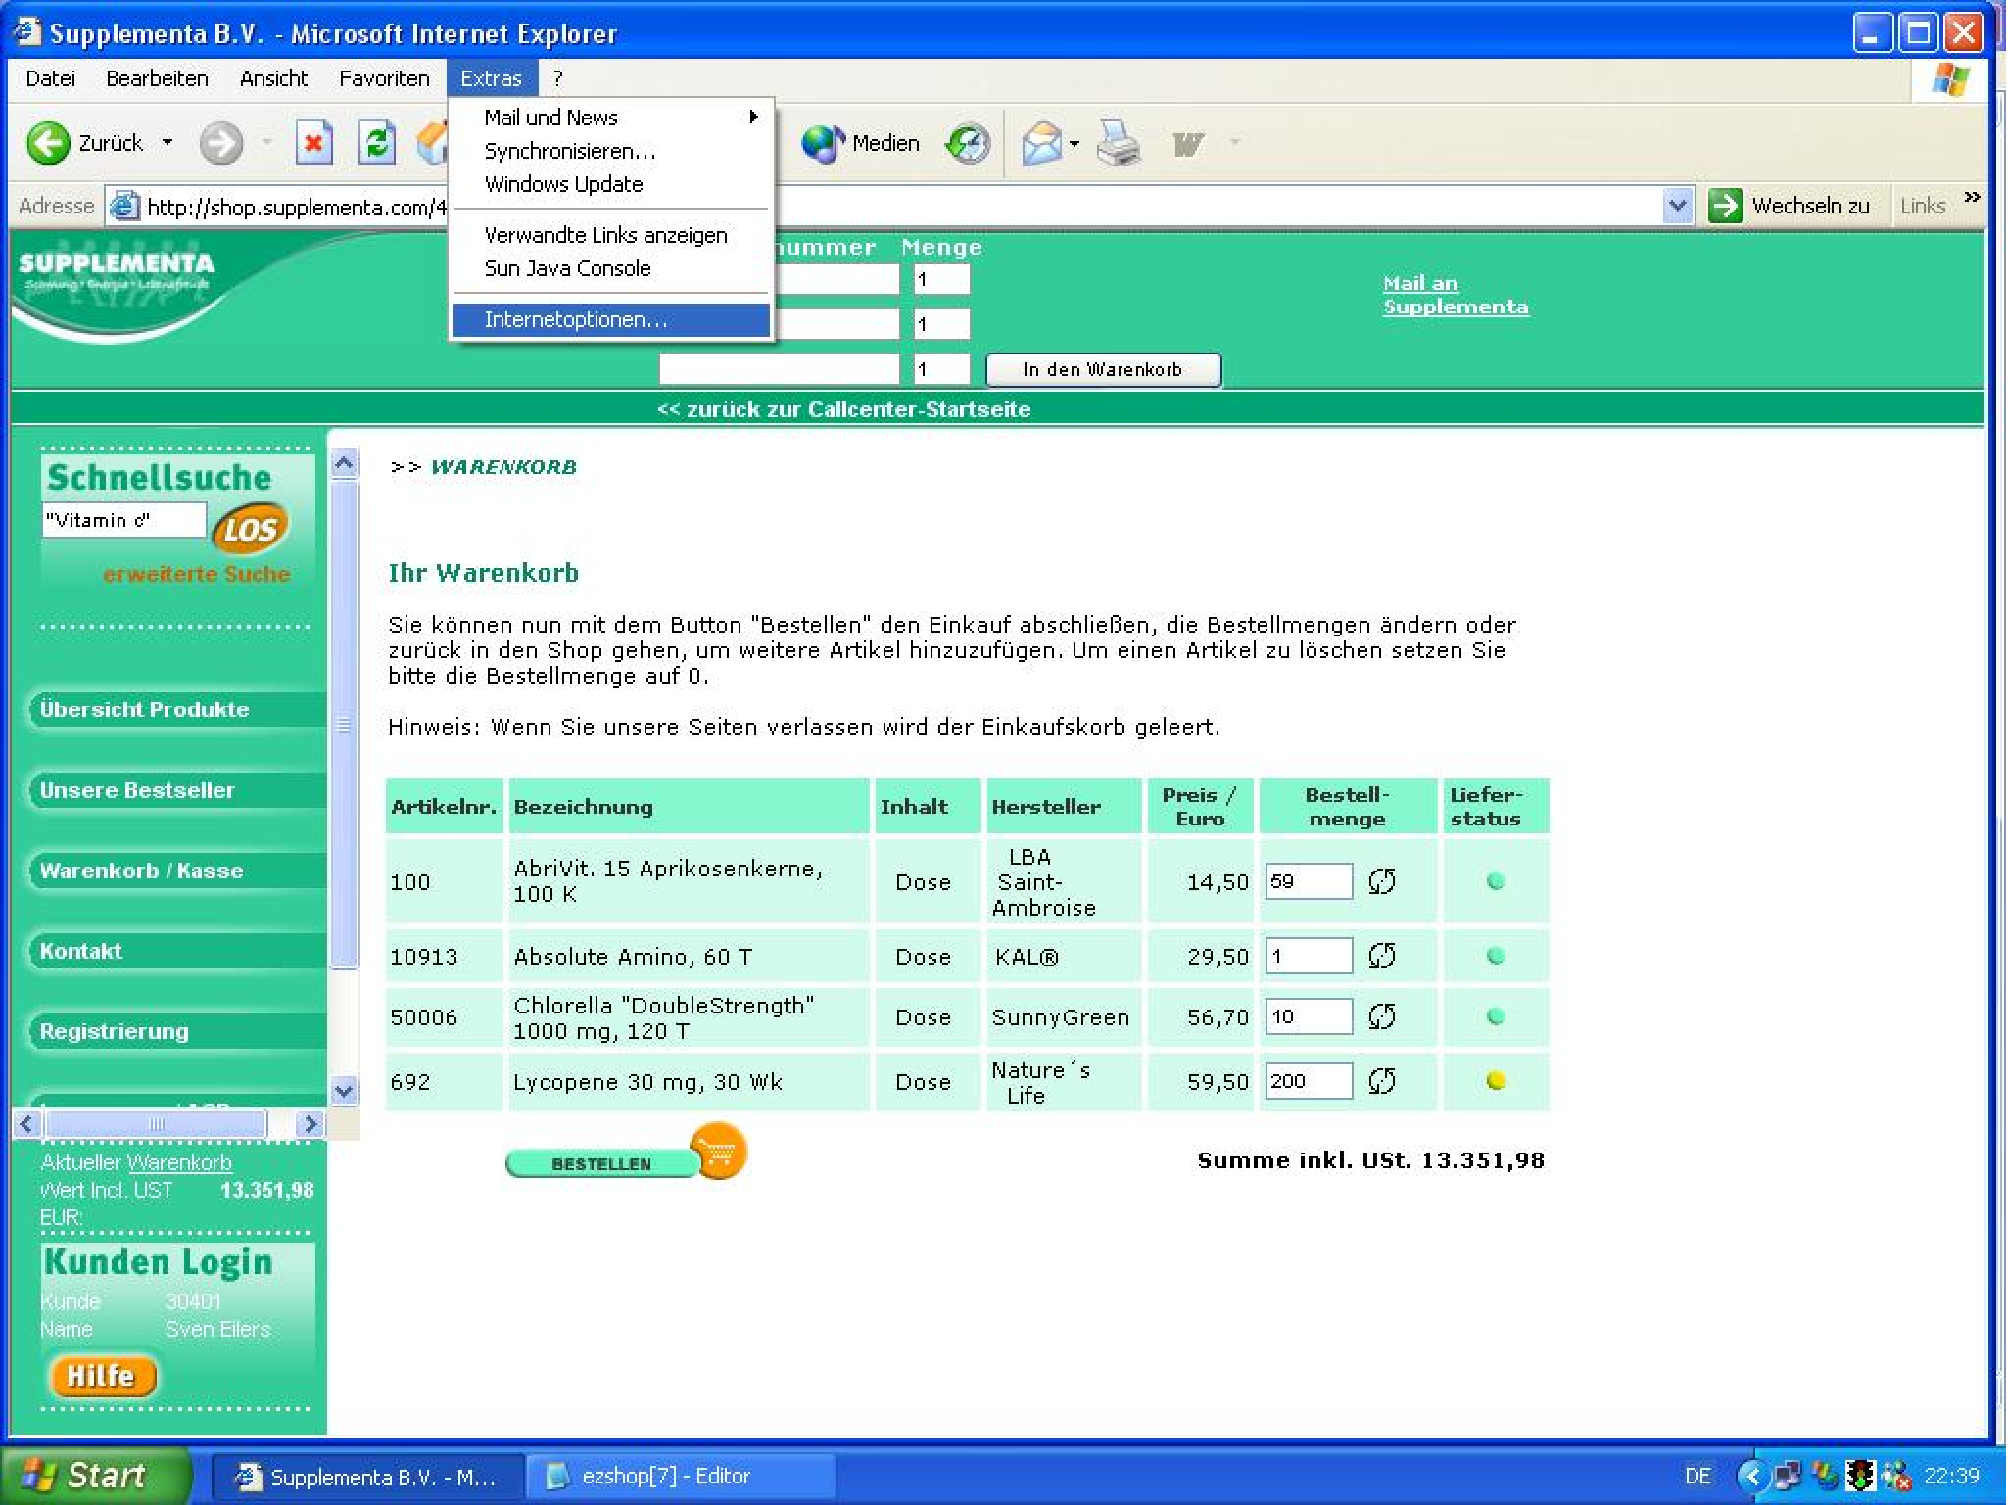Open the Favoriten menu

point(383,78)
